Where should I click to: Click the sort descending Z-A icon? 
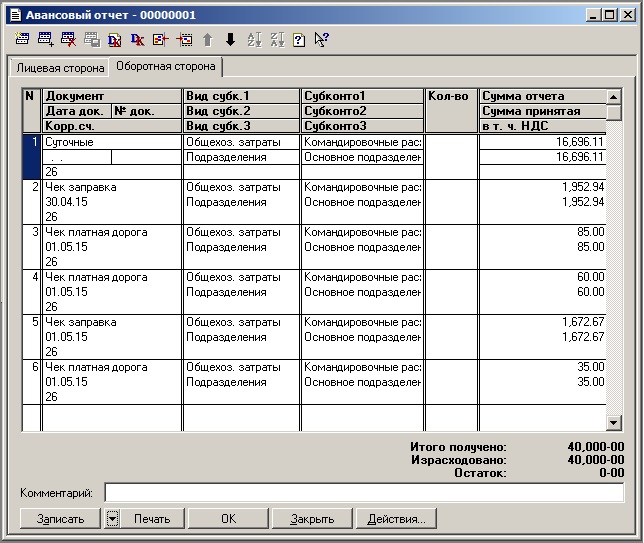(x=277, y=40)
